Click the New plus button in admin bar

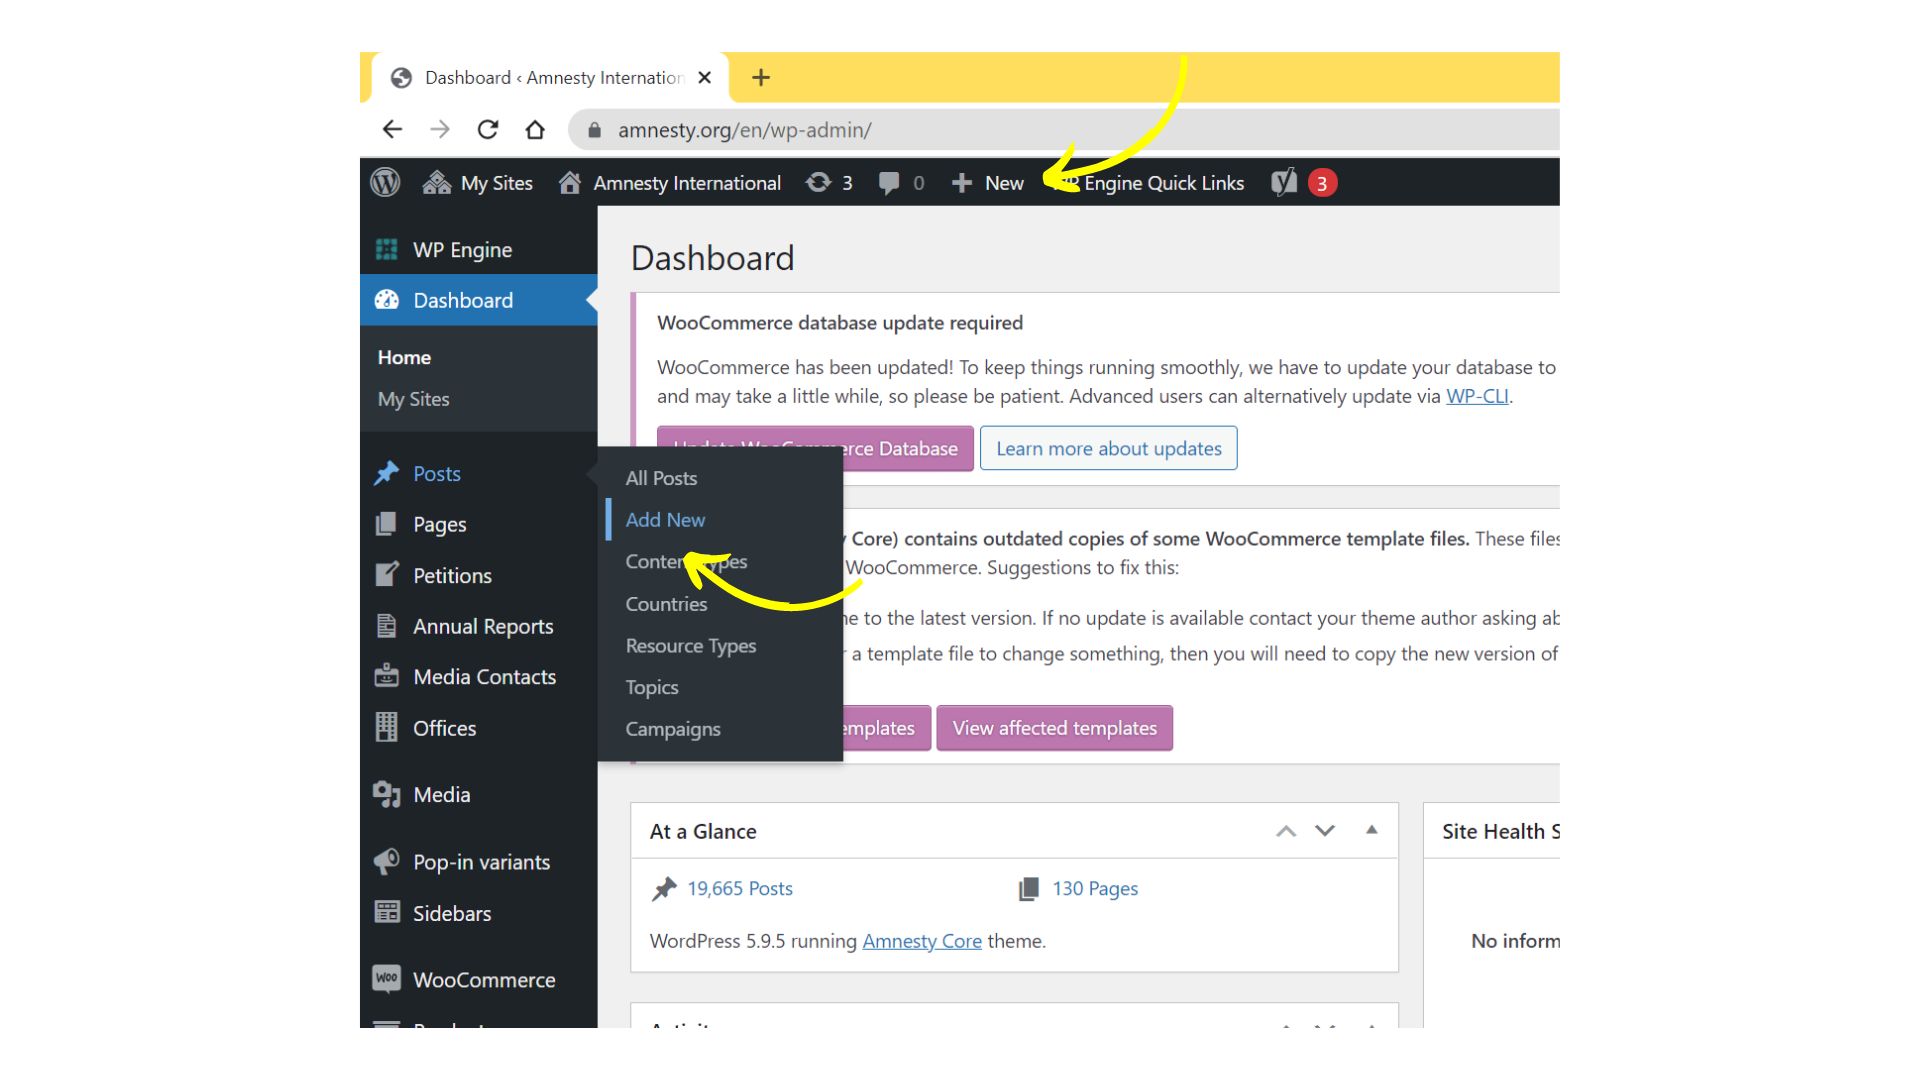(987, 183)
